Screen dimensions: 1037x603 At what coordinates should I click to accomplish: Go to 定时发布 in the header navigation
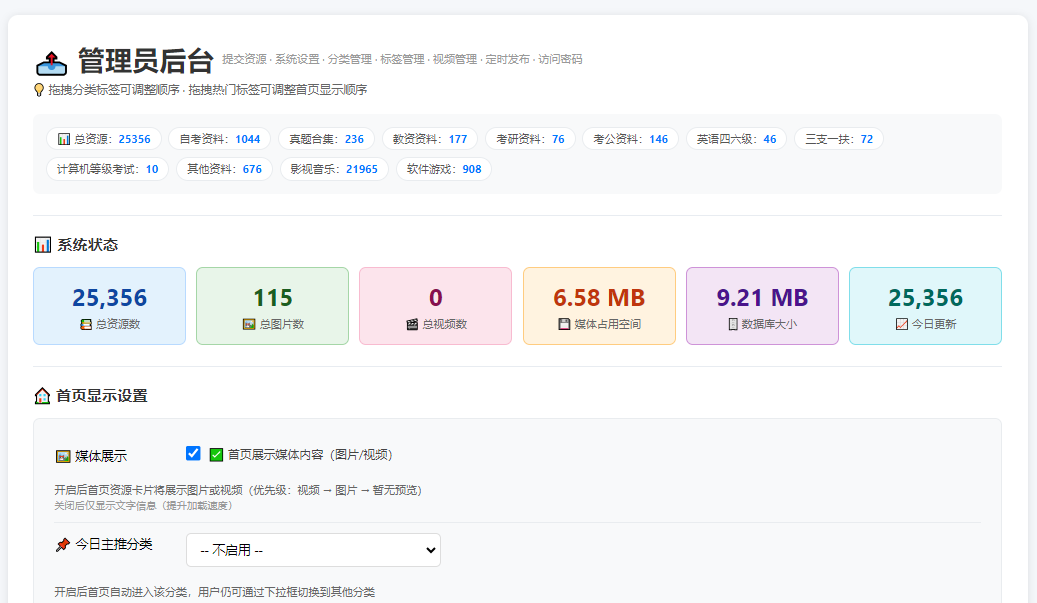point(507,60)
